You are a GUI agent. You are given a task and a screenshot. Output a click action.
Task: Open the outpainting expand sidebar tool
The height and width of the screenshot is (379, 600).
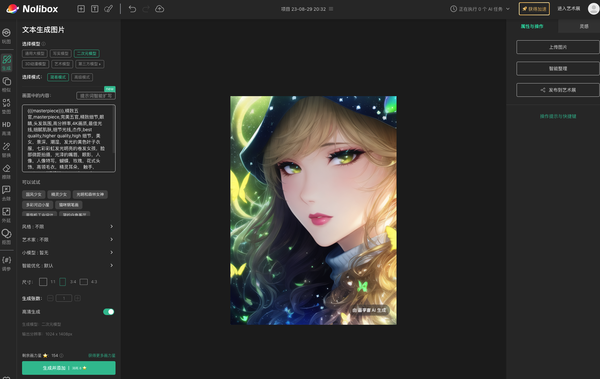[x=7, y=215]
